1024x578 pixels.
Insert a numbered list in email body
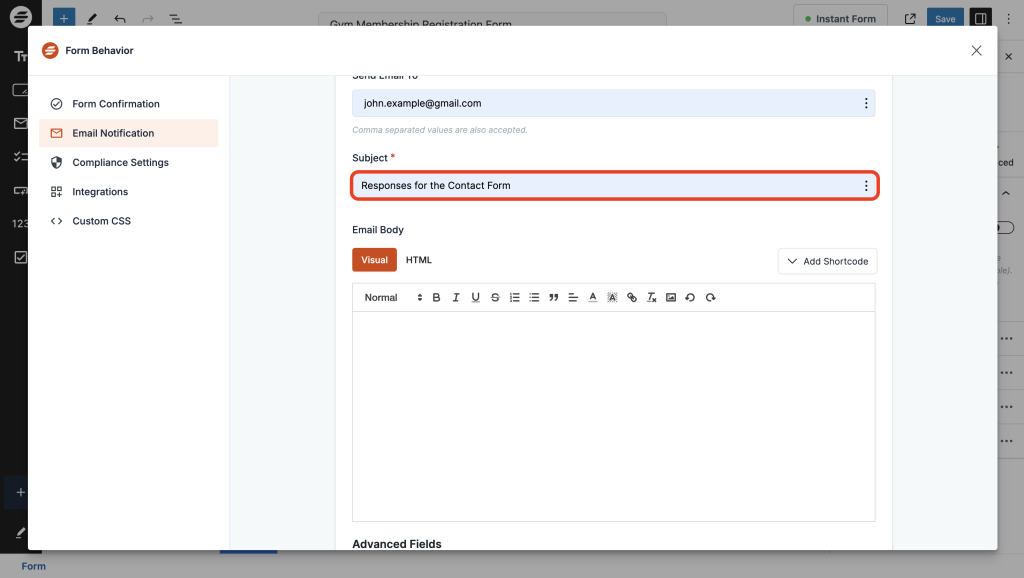click(515, 298)
